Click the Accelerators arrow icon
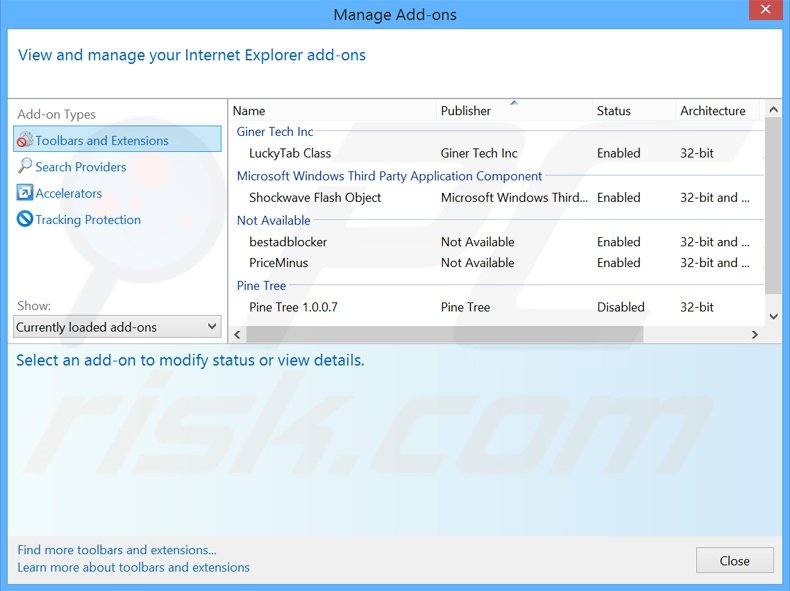The width and height of the screenshot is (790, 591). pyautogui.click(x=25, y=192)
